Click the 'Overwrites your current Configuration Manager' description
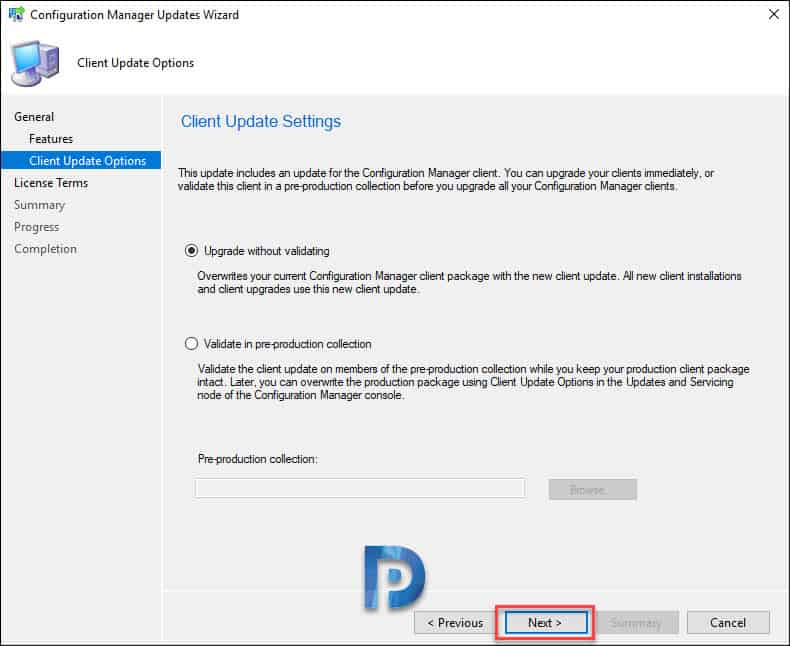The image size is (790, 646). pyautogui.click(x=469, y=283)
